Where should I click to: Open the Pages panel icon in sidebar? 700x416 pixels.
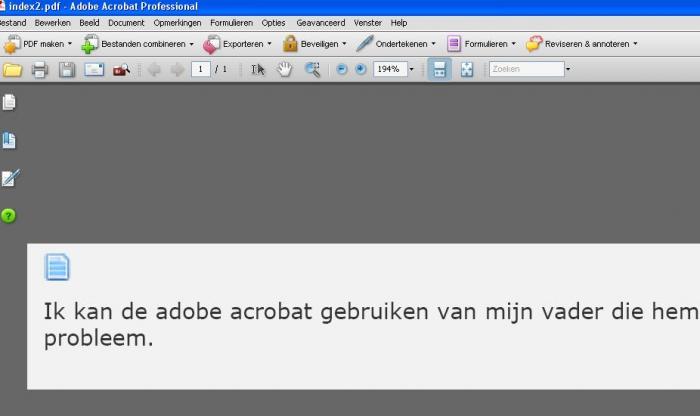tap(9, 102)
